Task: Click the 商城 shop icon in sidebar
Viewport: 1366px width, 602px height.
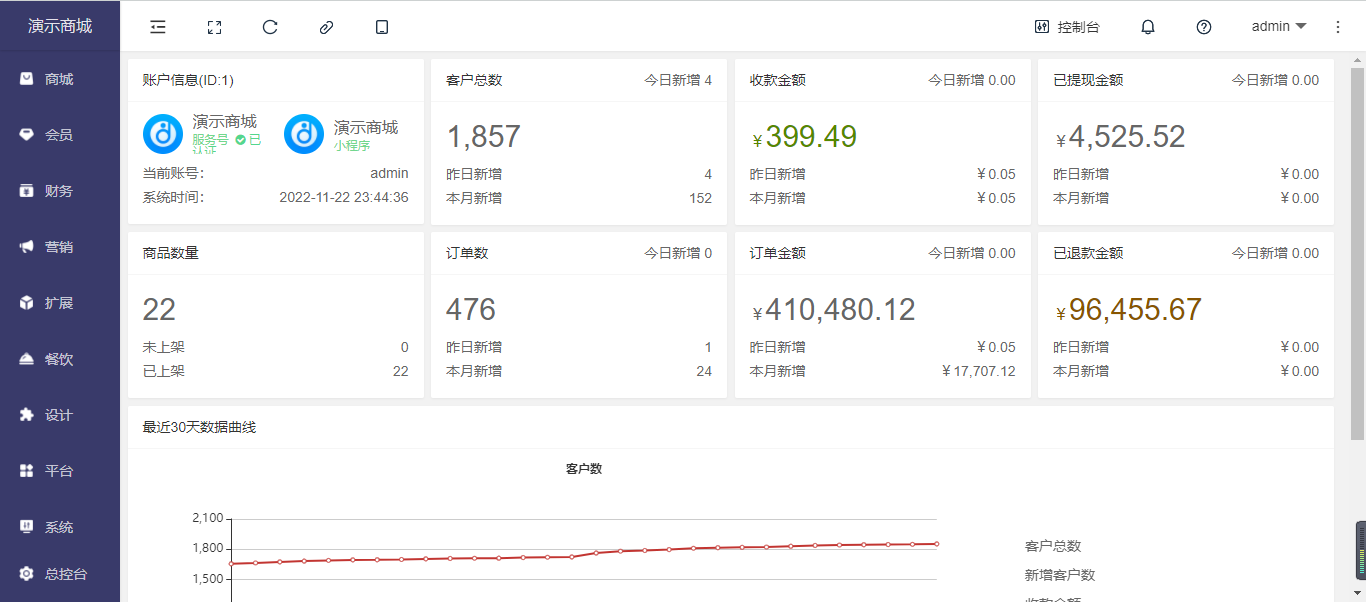Action: pyautogui.click(x=27, y=78)
